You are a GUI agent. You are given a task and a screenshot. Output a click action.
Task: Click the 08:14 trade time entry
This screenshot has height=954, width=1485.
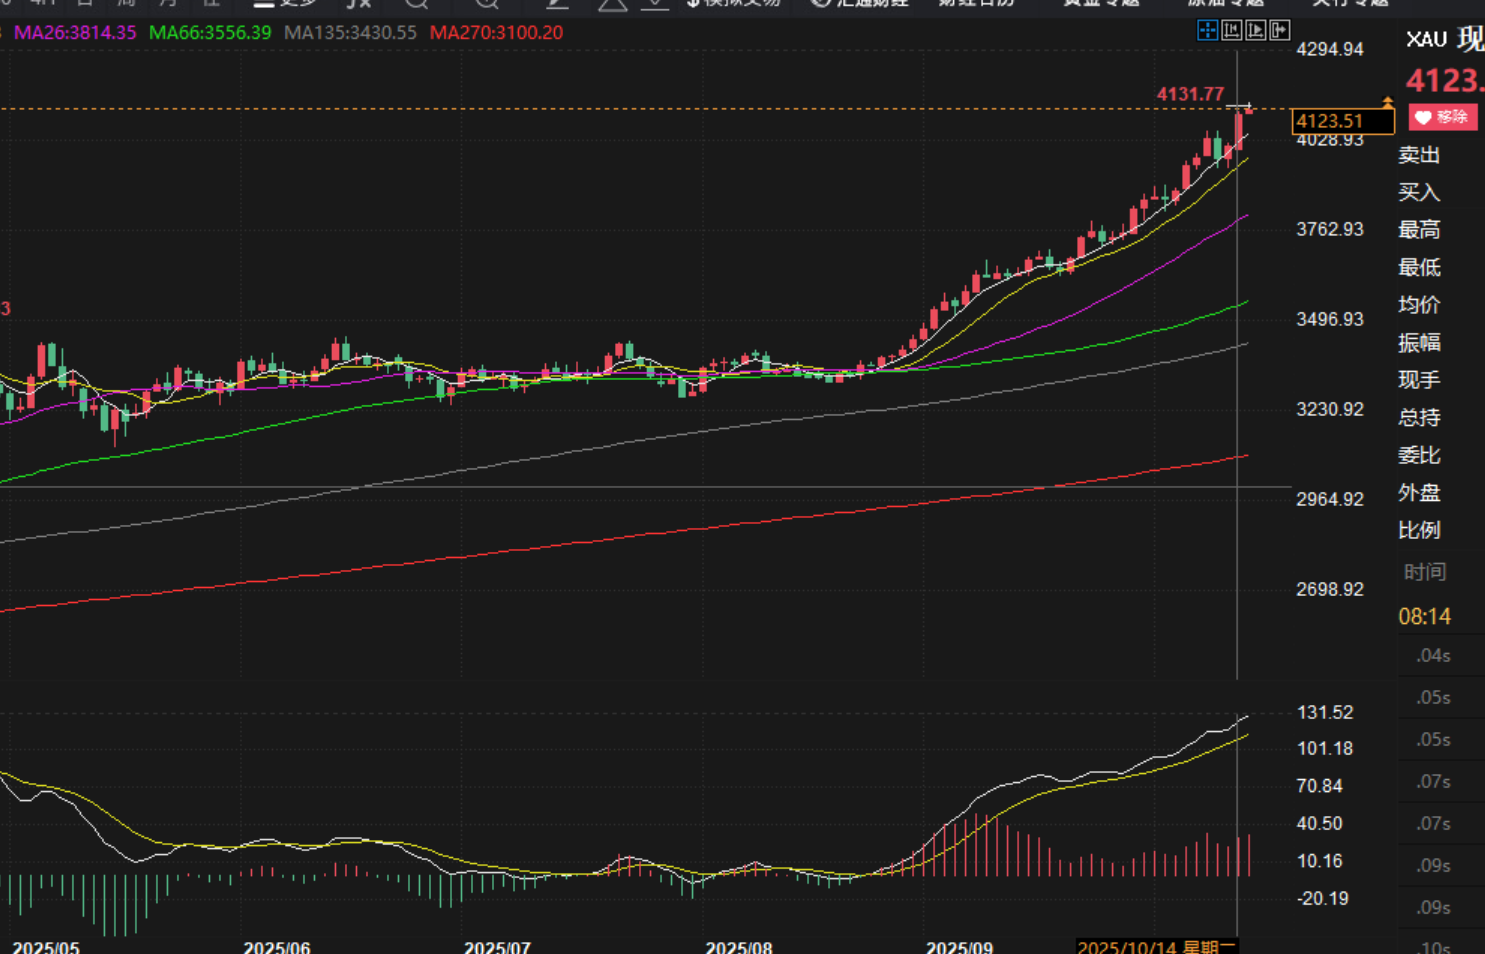1424,616
